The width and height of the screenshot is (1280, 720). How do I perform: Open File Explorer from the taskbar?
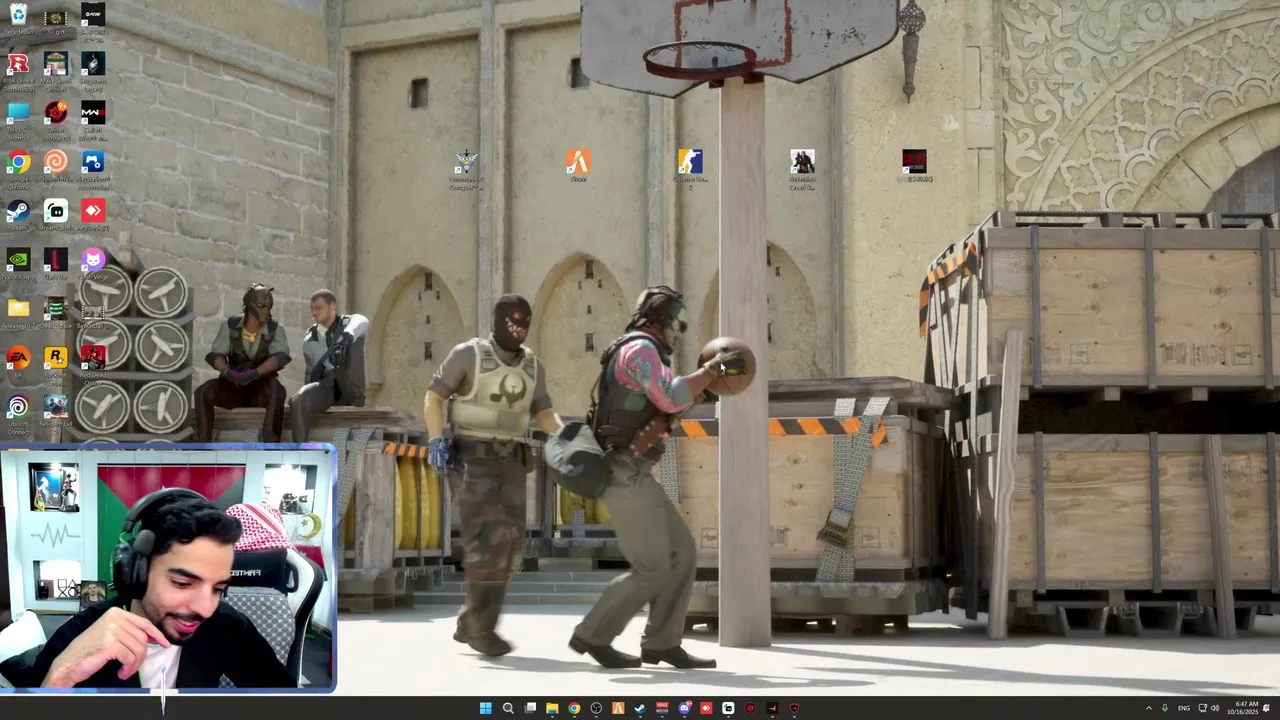pyautogui.click(x=552, y=708)
